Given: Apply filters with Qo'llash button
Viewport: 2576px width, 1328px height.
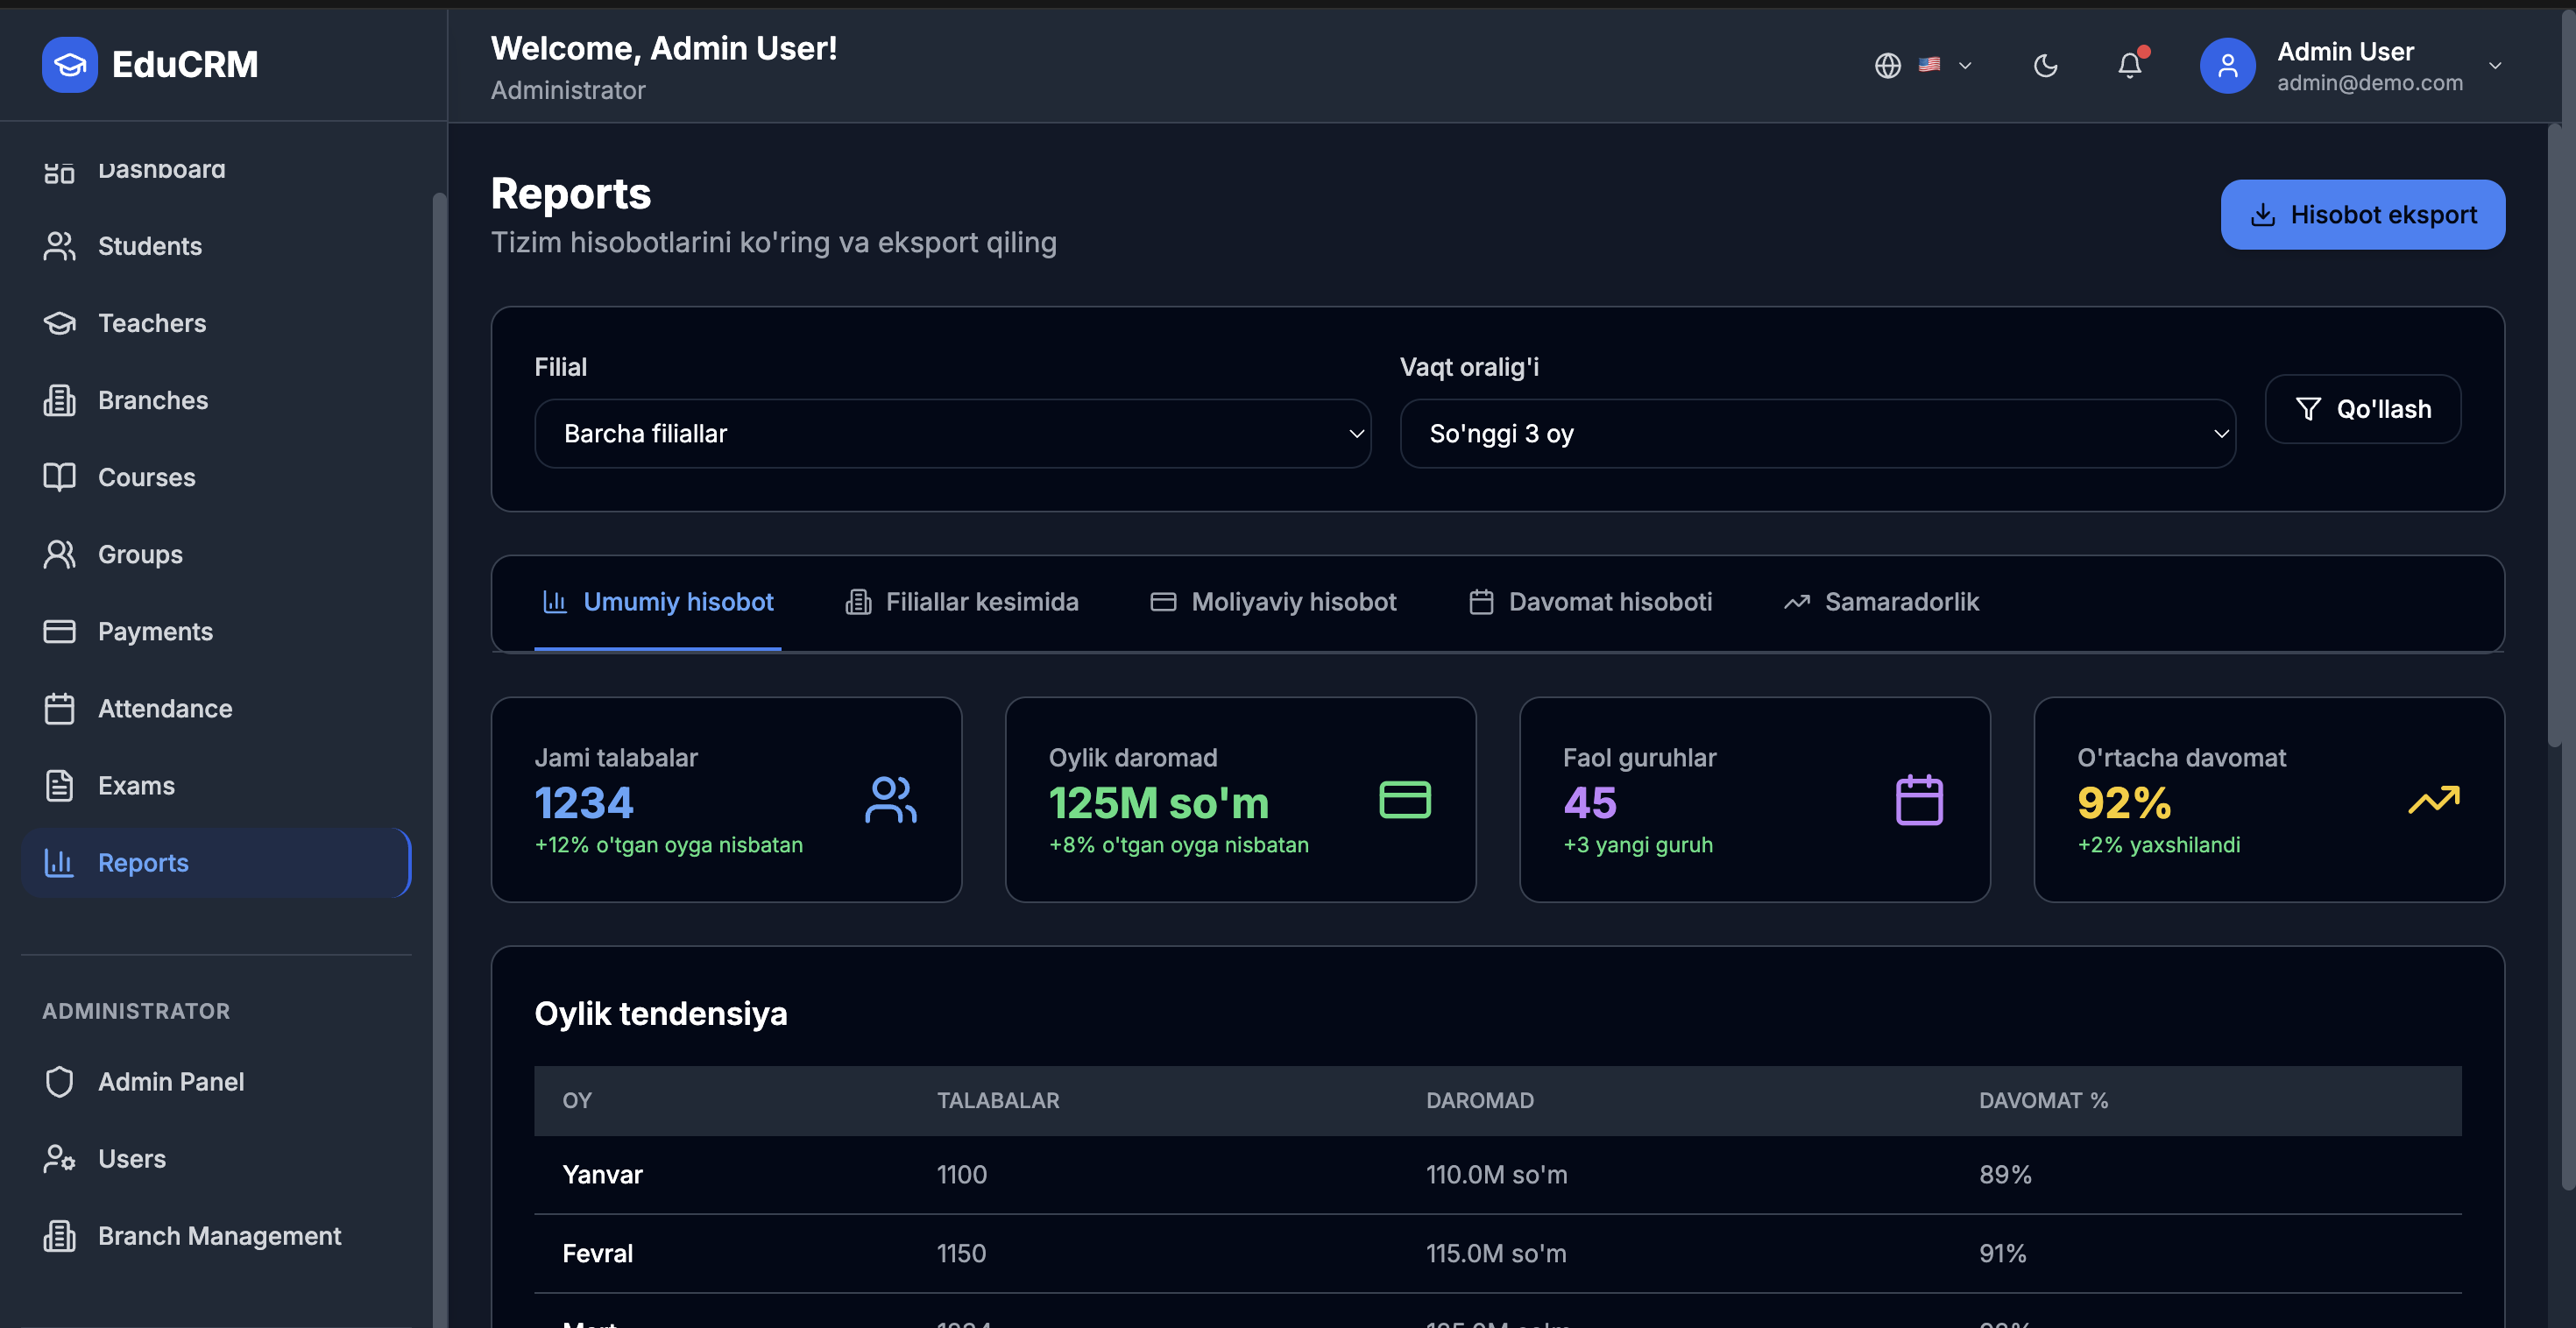Looking at the screenshot, I should [2362, 408].
